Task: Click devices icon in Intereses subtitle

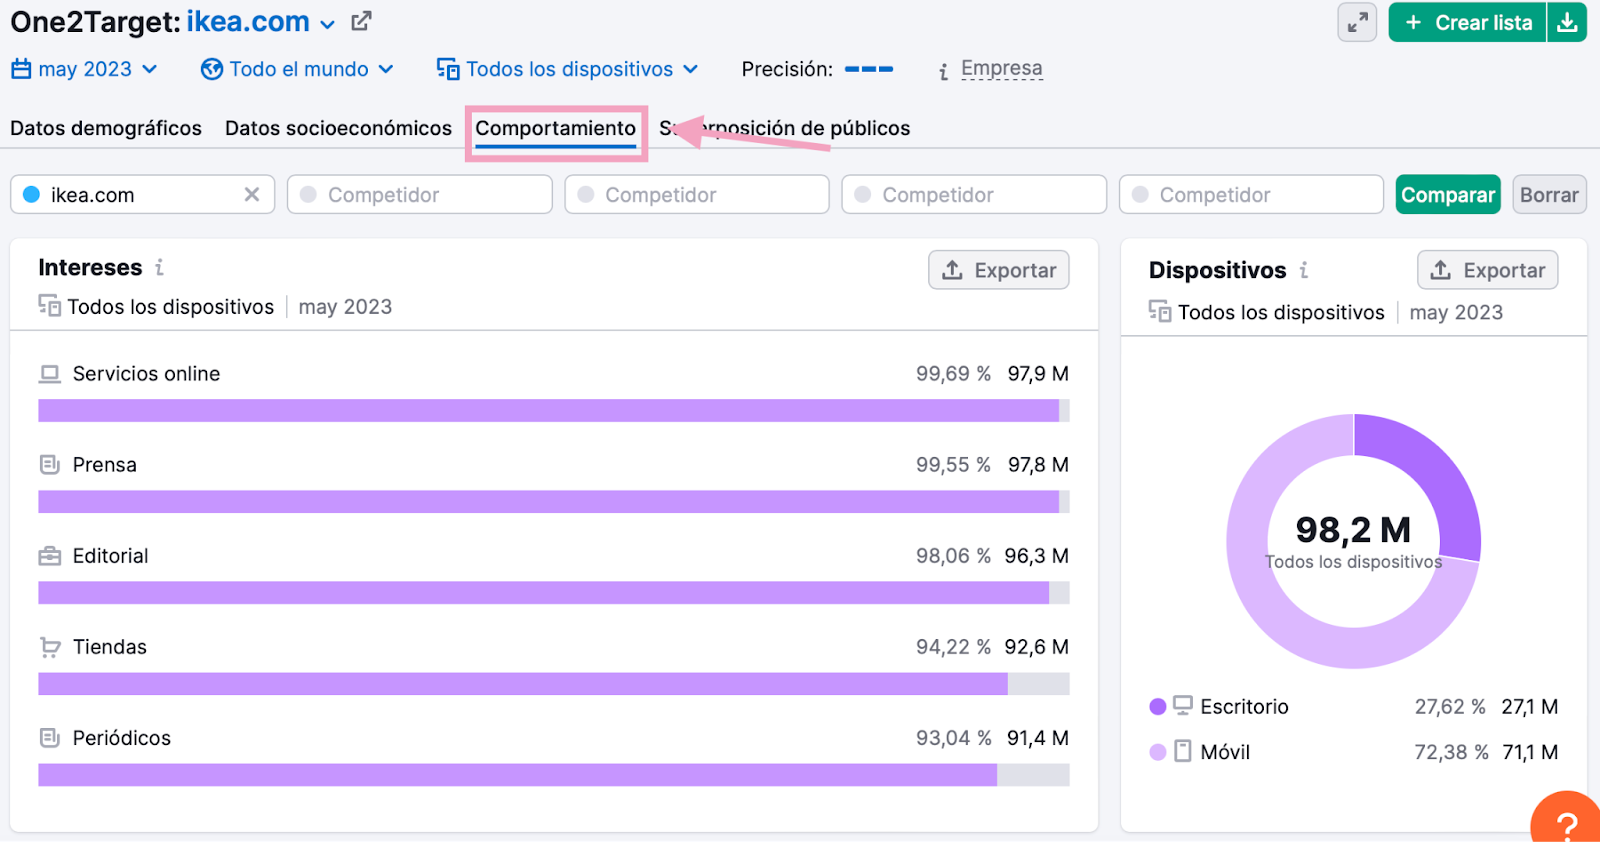Action: point(50,305)
